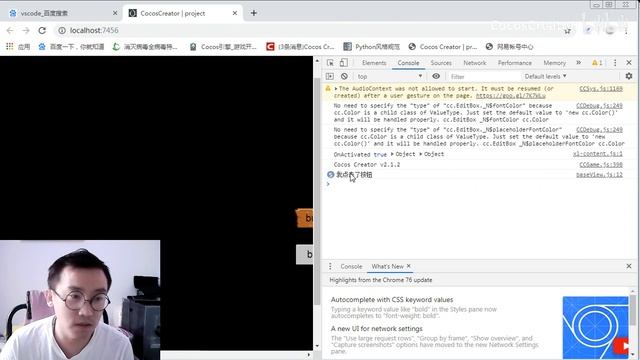
Task: Activate the DevTools inspect element tool
Action: tap(330, 62)
